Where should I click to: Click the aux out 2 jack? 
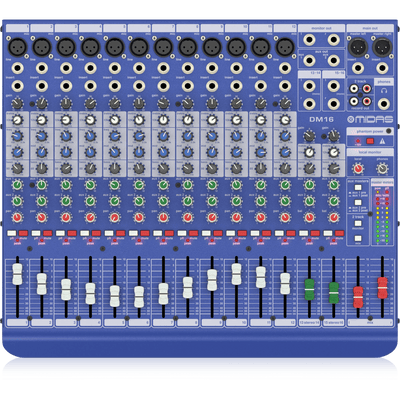(x=334, y=60)
